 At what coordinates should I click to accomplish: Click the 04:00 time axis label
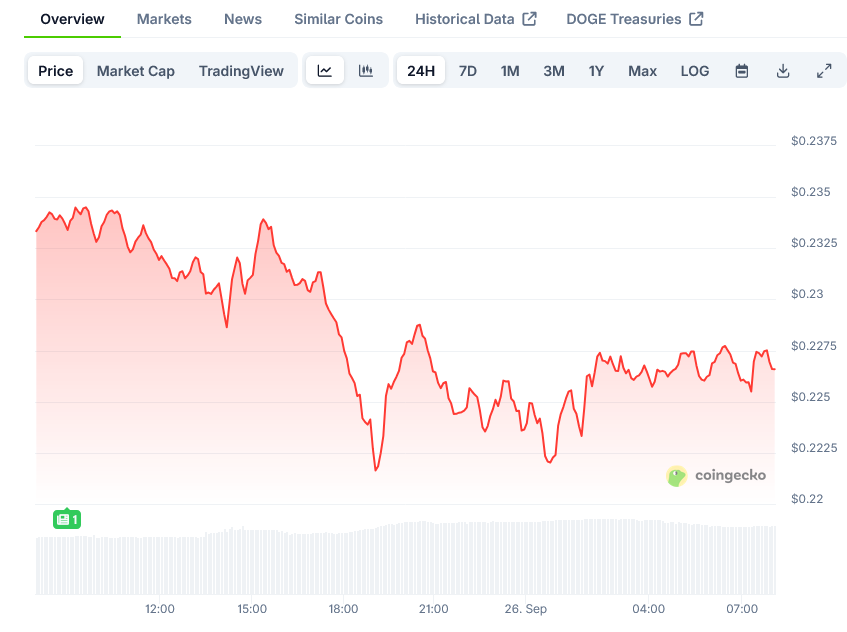(649, 609)
